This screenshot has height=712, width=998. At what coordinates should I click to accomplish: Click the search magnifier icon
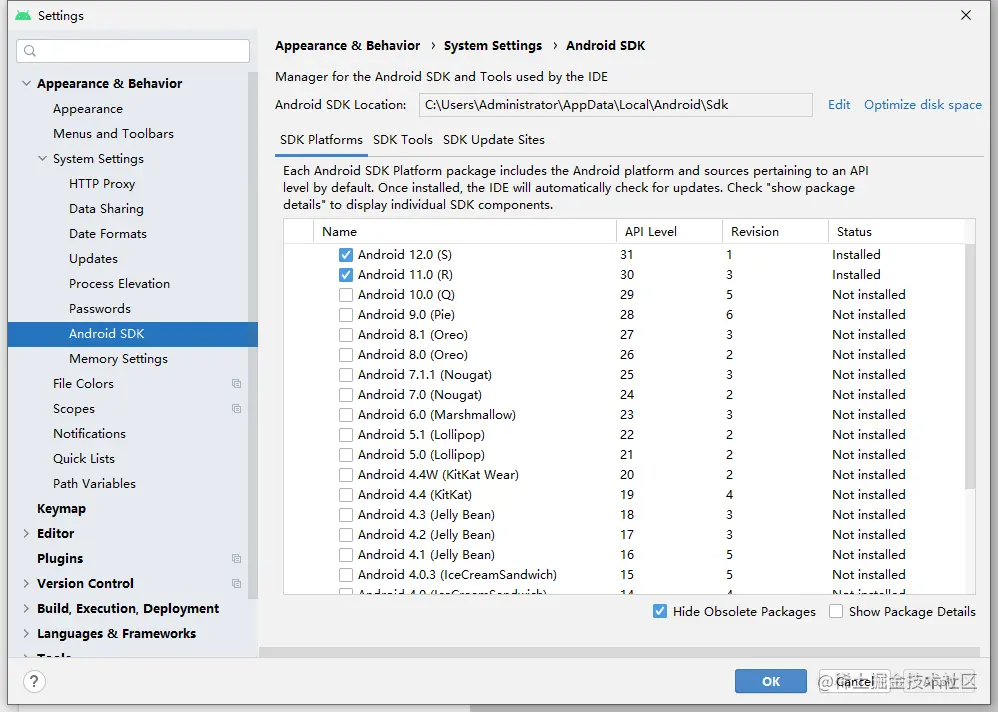point(30,51)
